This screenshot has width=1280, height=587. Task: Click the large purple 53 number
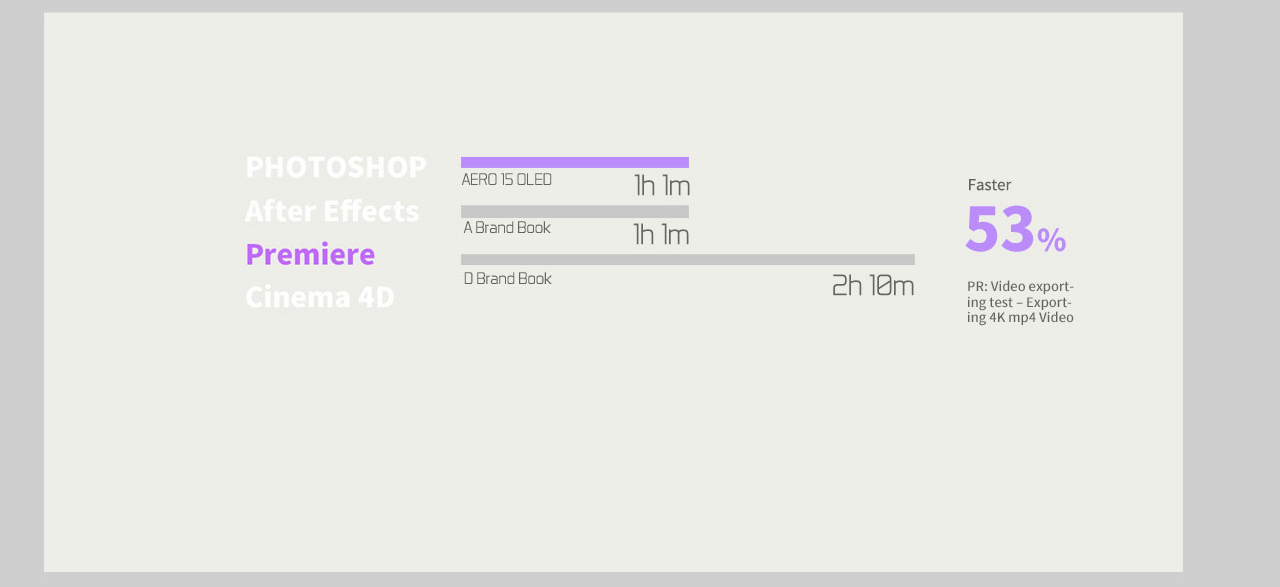(x=999, y=230)
